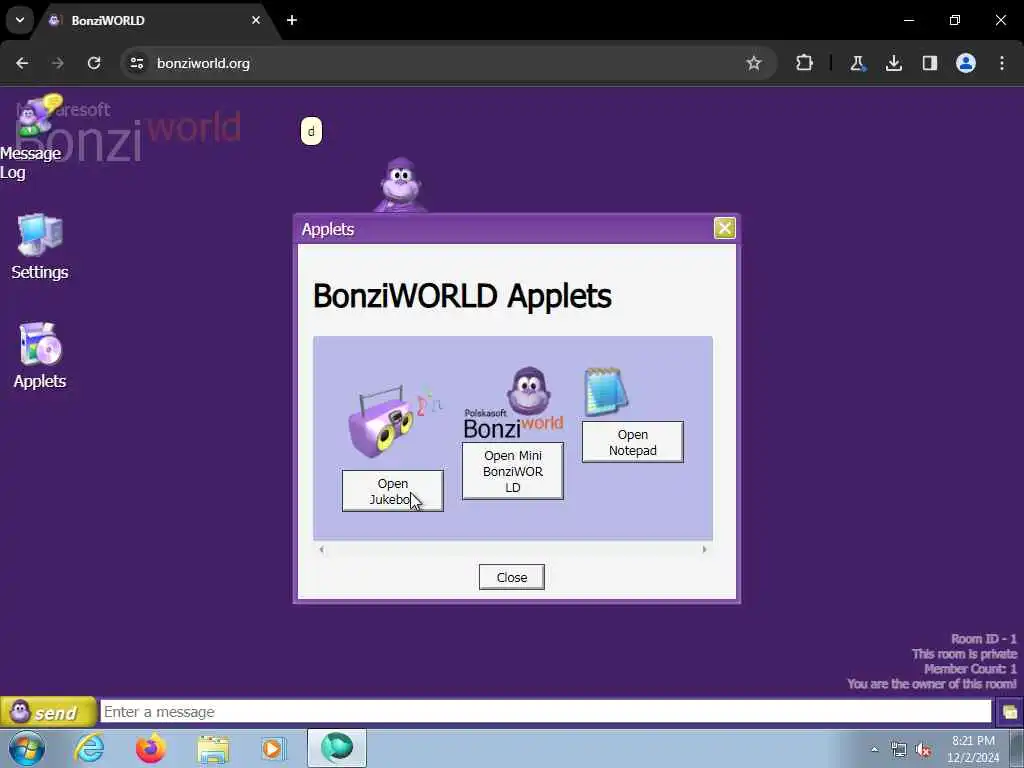This screenshot has height=768, width=1024.
Task: Bookmark this page with the star
Action: click(x=754, y=63)
